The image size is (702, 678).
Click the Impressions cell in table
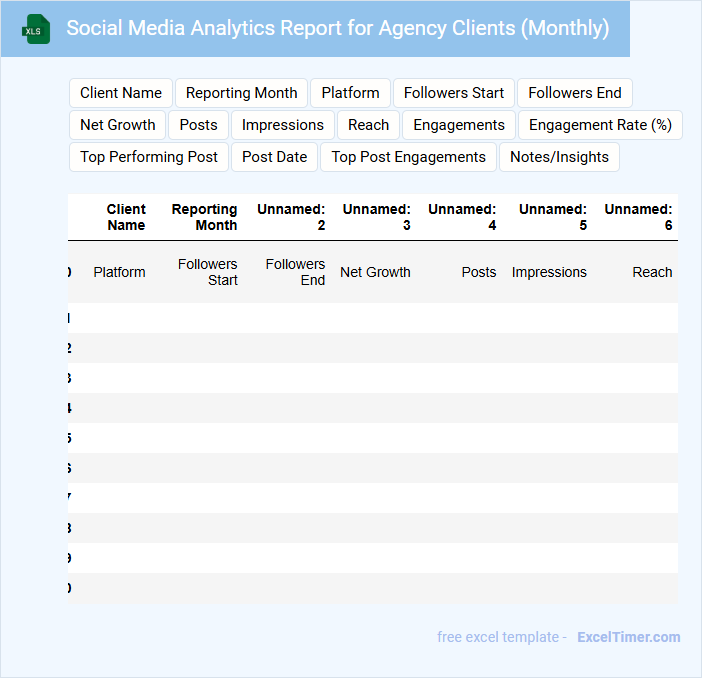(549, 272)
